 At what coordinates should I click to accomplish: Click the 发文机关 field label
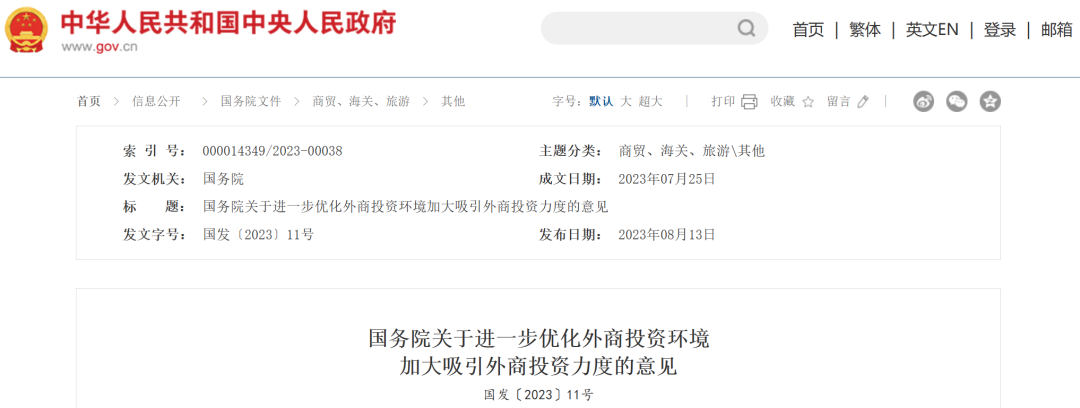point(155,179)
